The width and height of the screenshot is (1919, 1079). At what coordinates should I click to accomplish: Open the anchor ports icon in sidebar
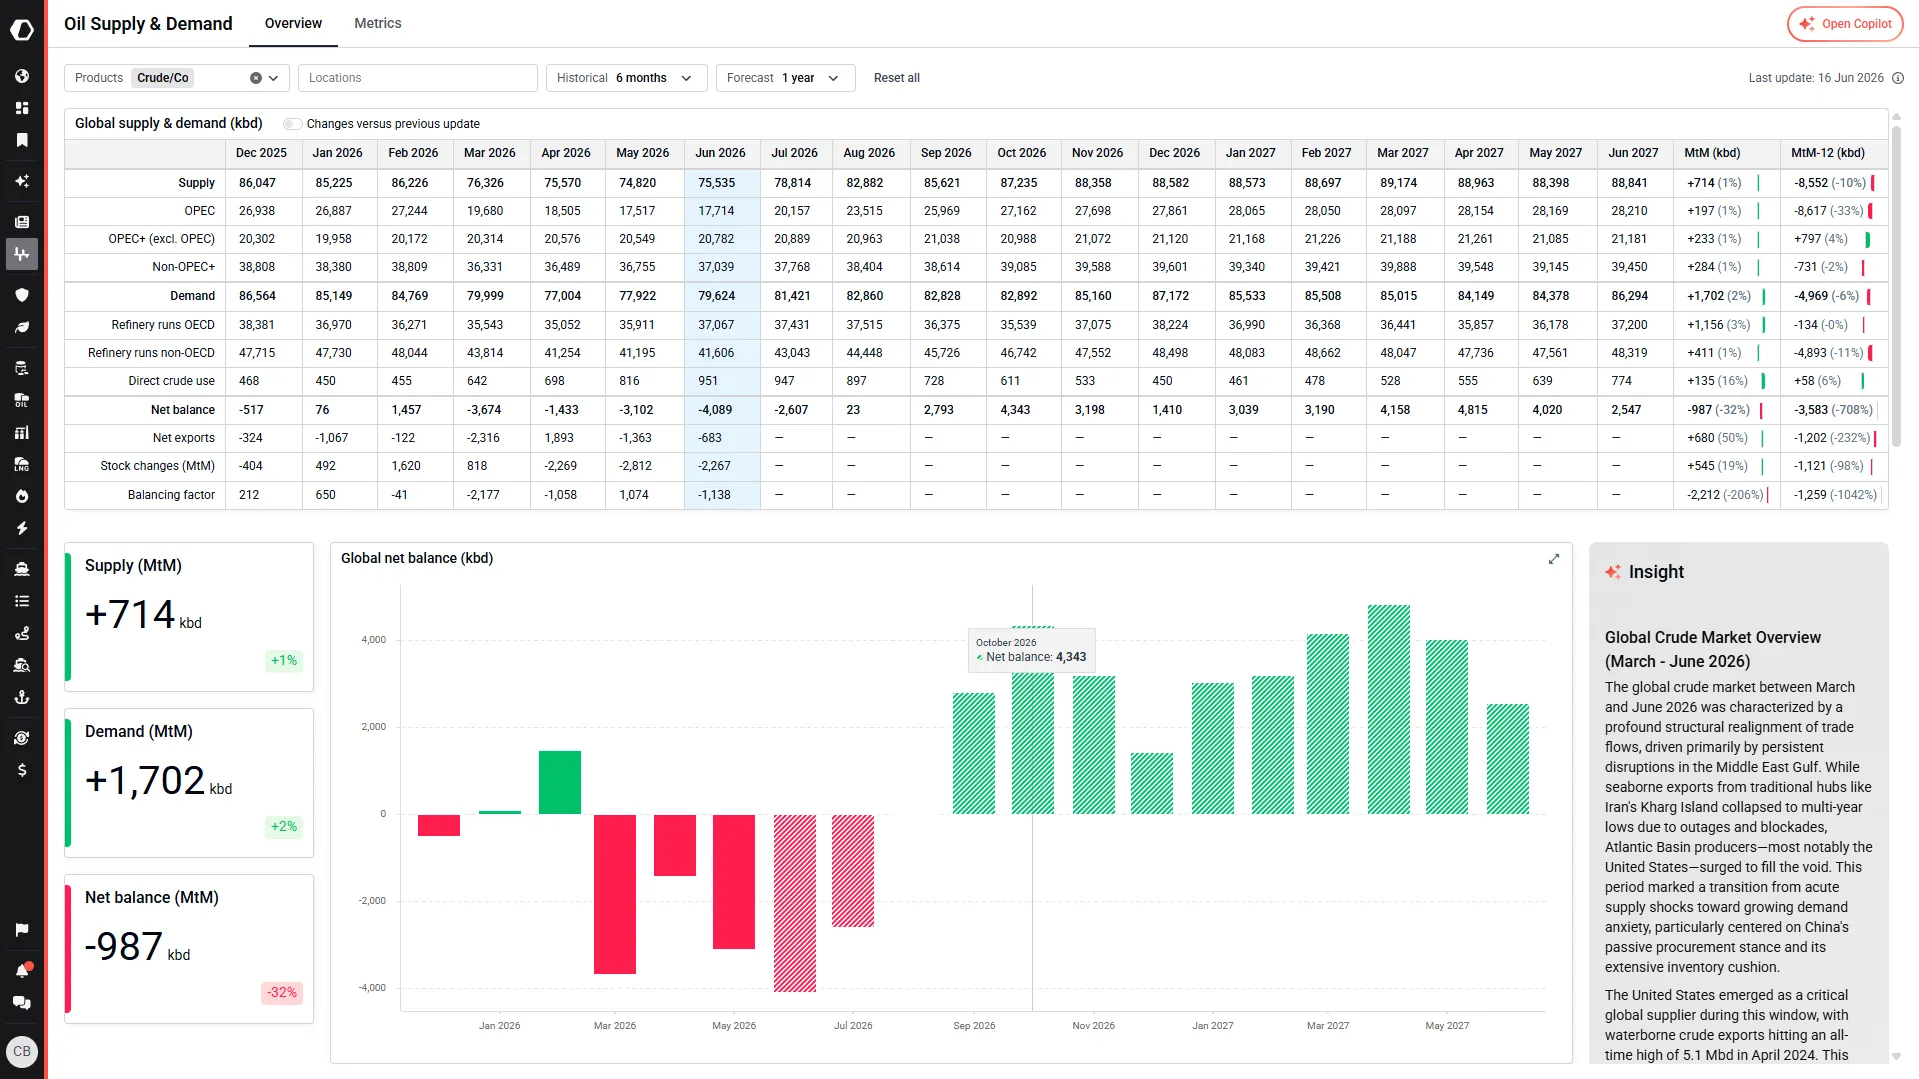(x=22, y=697)
